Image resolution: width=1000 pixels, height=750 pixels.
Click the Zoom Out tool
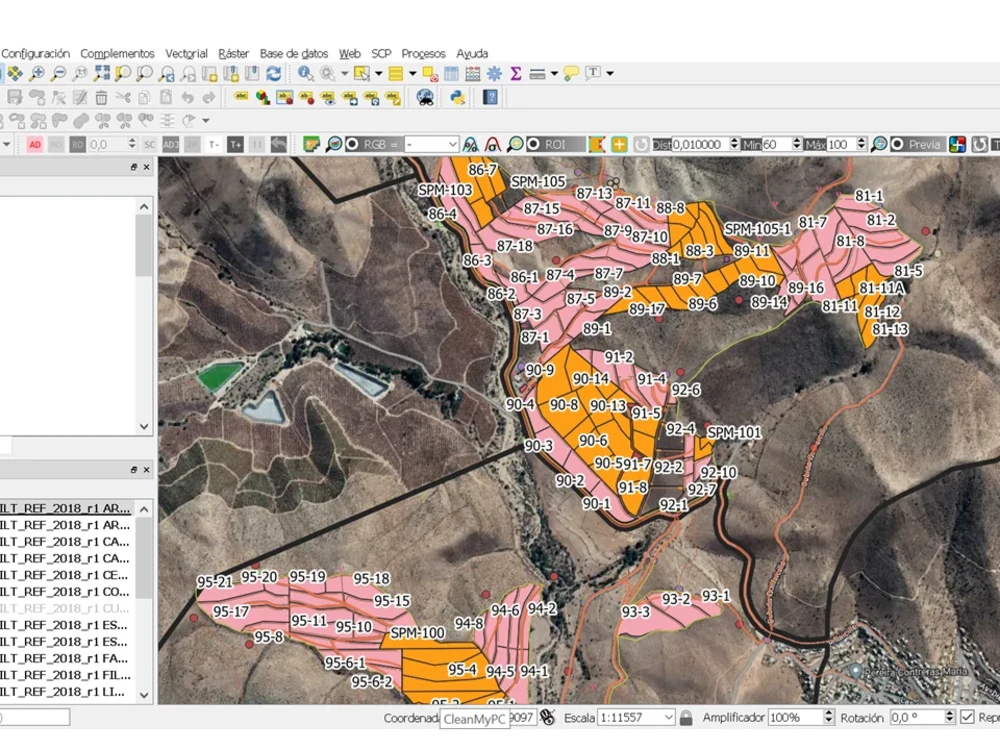59,73
